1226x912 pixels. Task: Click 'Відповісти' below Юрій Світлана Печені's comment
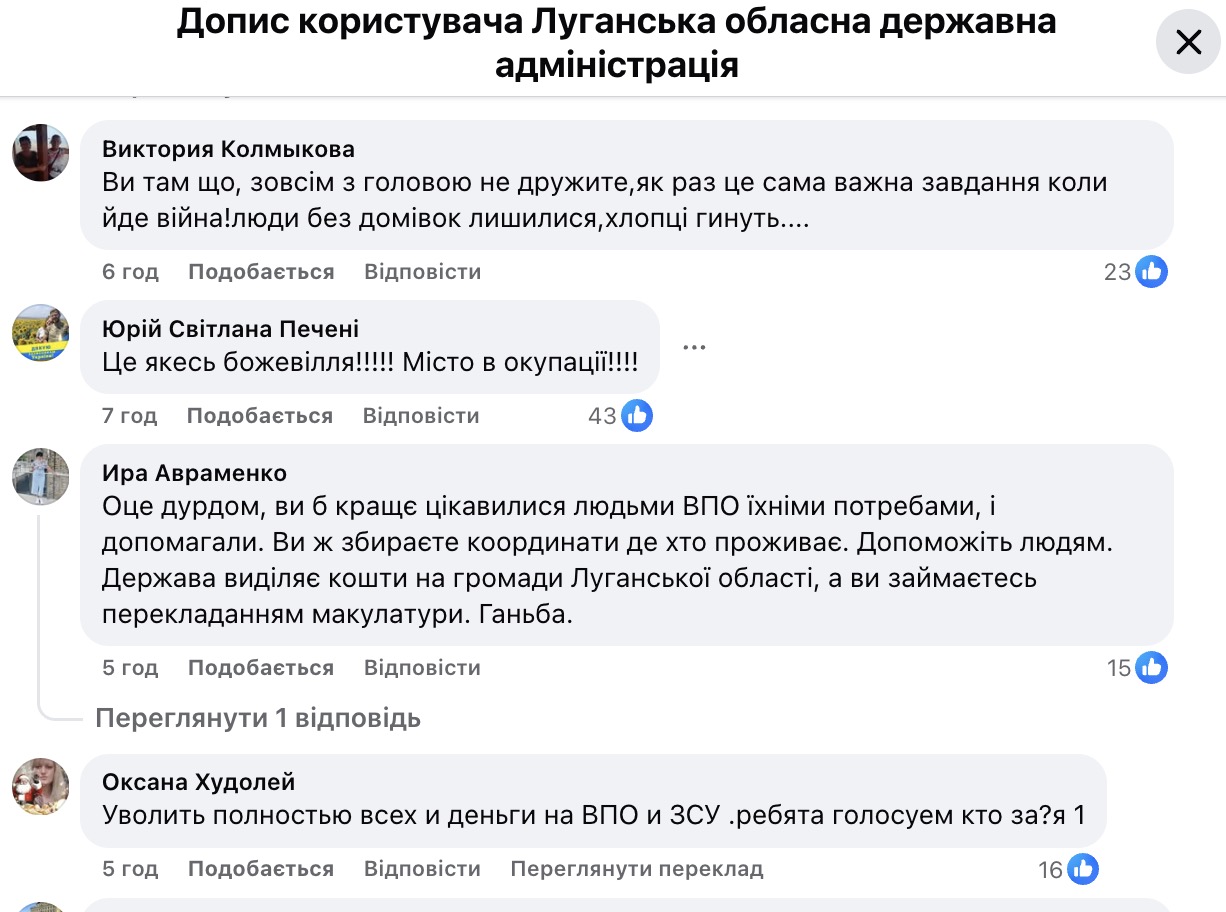click(x=422, y=415)
